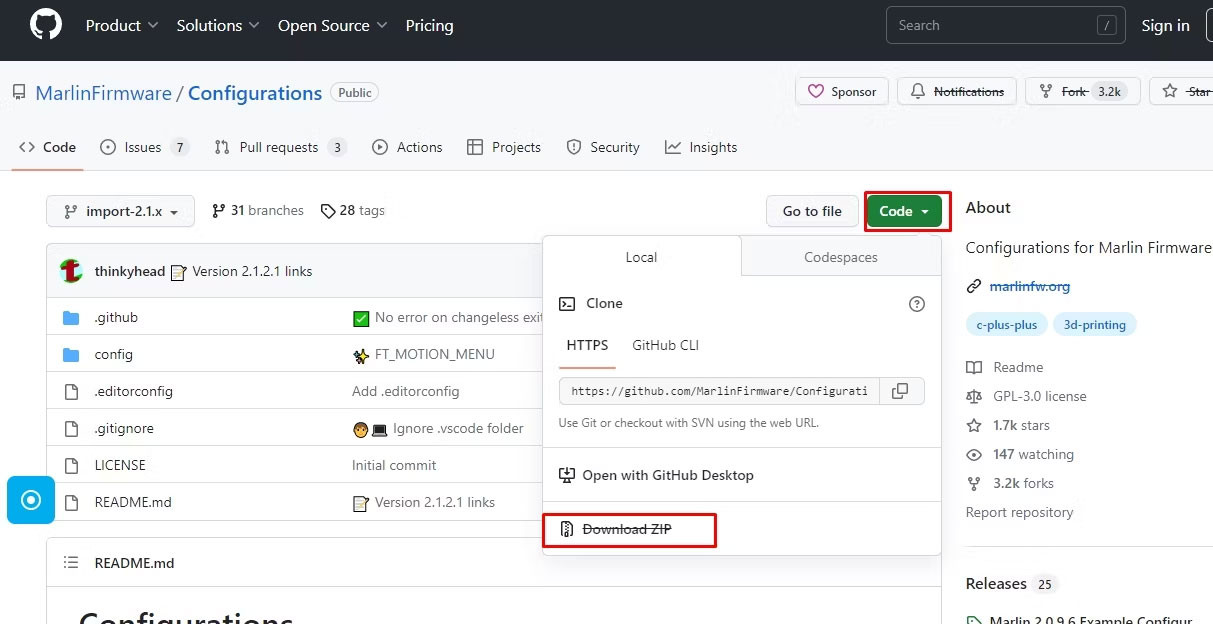Open the .github folder
Image resolution: width=1213 pixels, height=624 pixels.
116,318
